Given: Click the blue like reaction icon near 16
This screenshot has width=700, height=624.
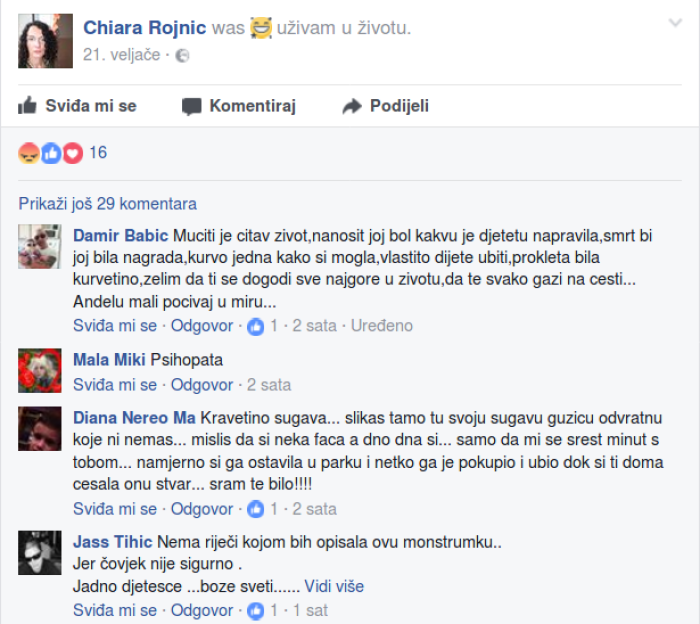Looking at the screenshot, I should tap(51, 153).
